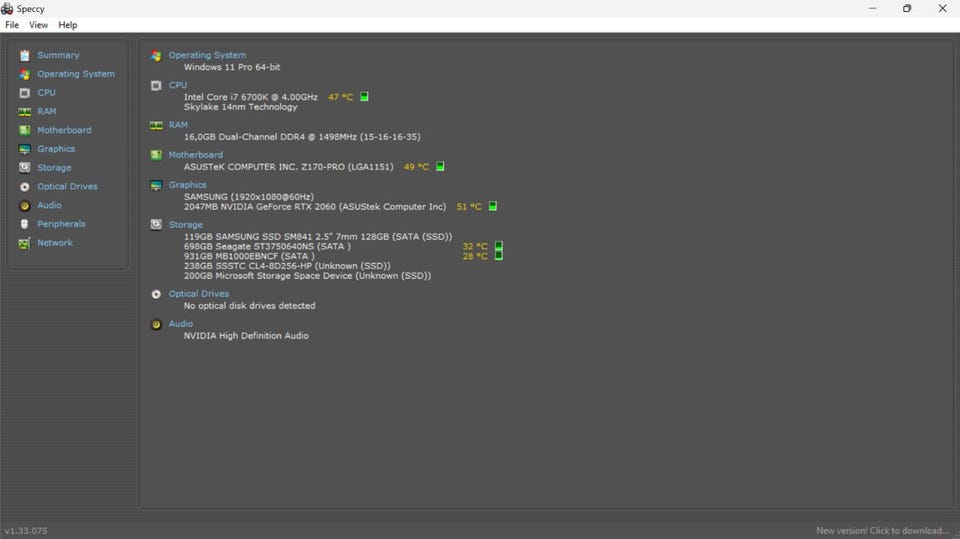This screenshot has height=539, width=960.
Task: Click the monitor icon beside Graphics heading
Action: [156, 186]
